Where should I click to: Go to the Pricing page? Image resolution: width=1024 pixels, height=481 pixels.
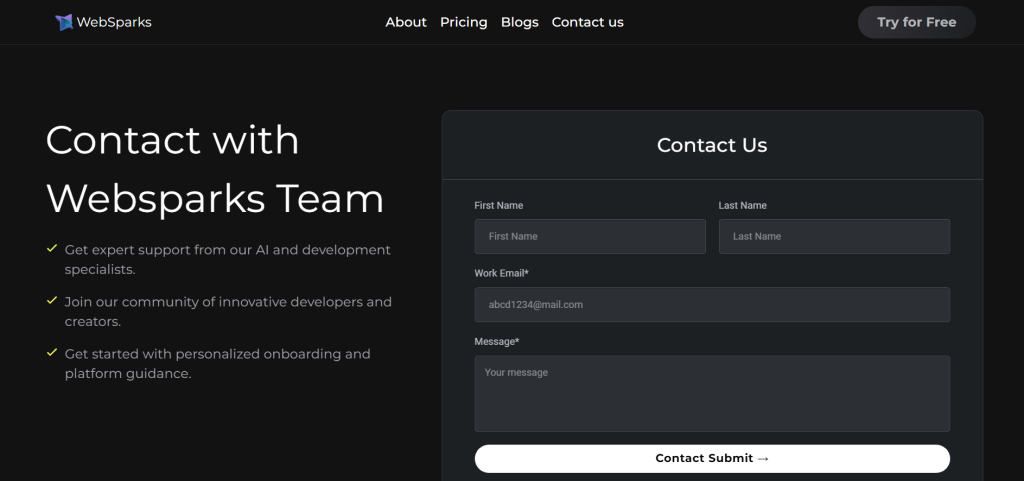click(x=464, y=22)
